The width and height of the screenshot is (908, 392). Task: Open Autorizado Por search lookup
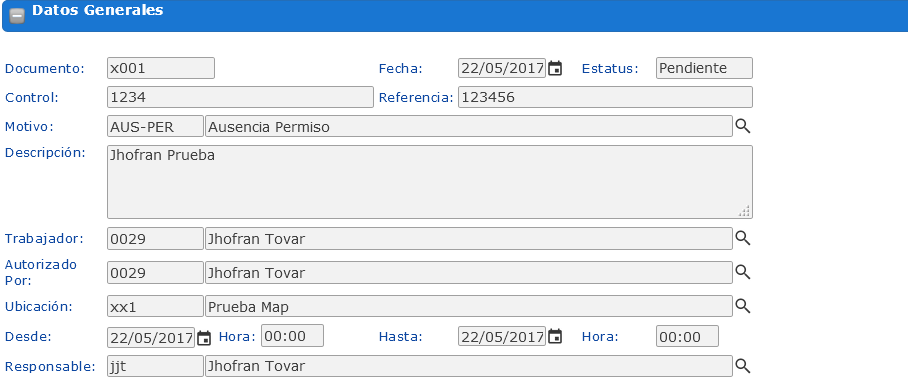pyautogui.click(x=742, y=272)
